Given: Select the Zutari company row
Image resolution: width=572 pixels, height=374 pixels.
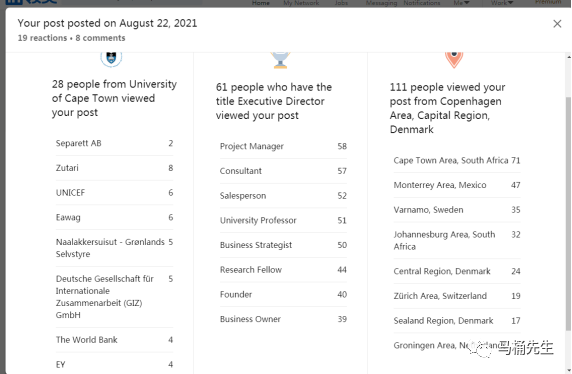Looking at the screenshot, I should click(x=114, y=168).
